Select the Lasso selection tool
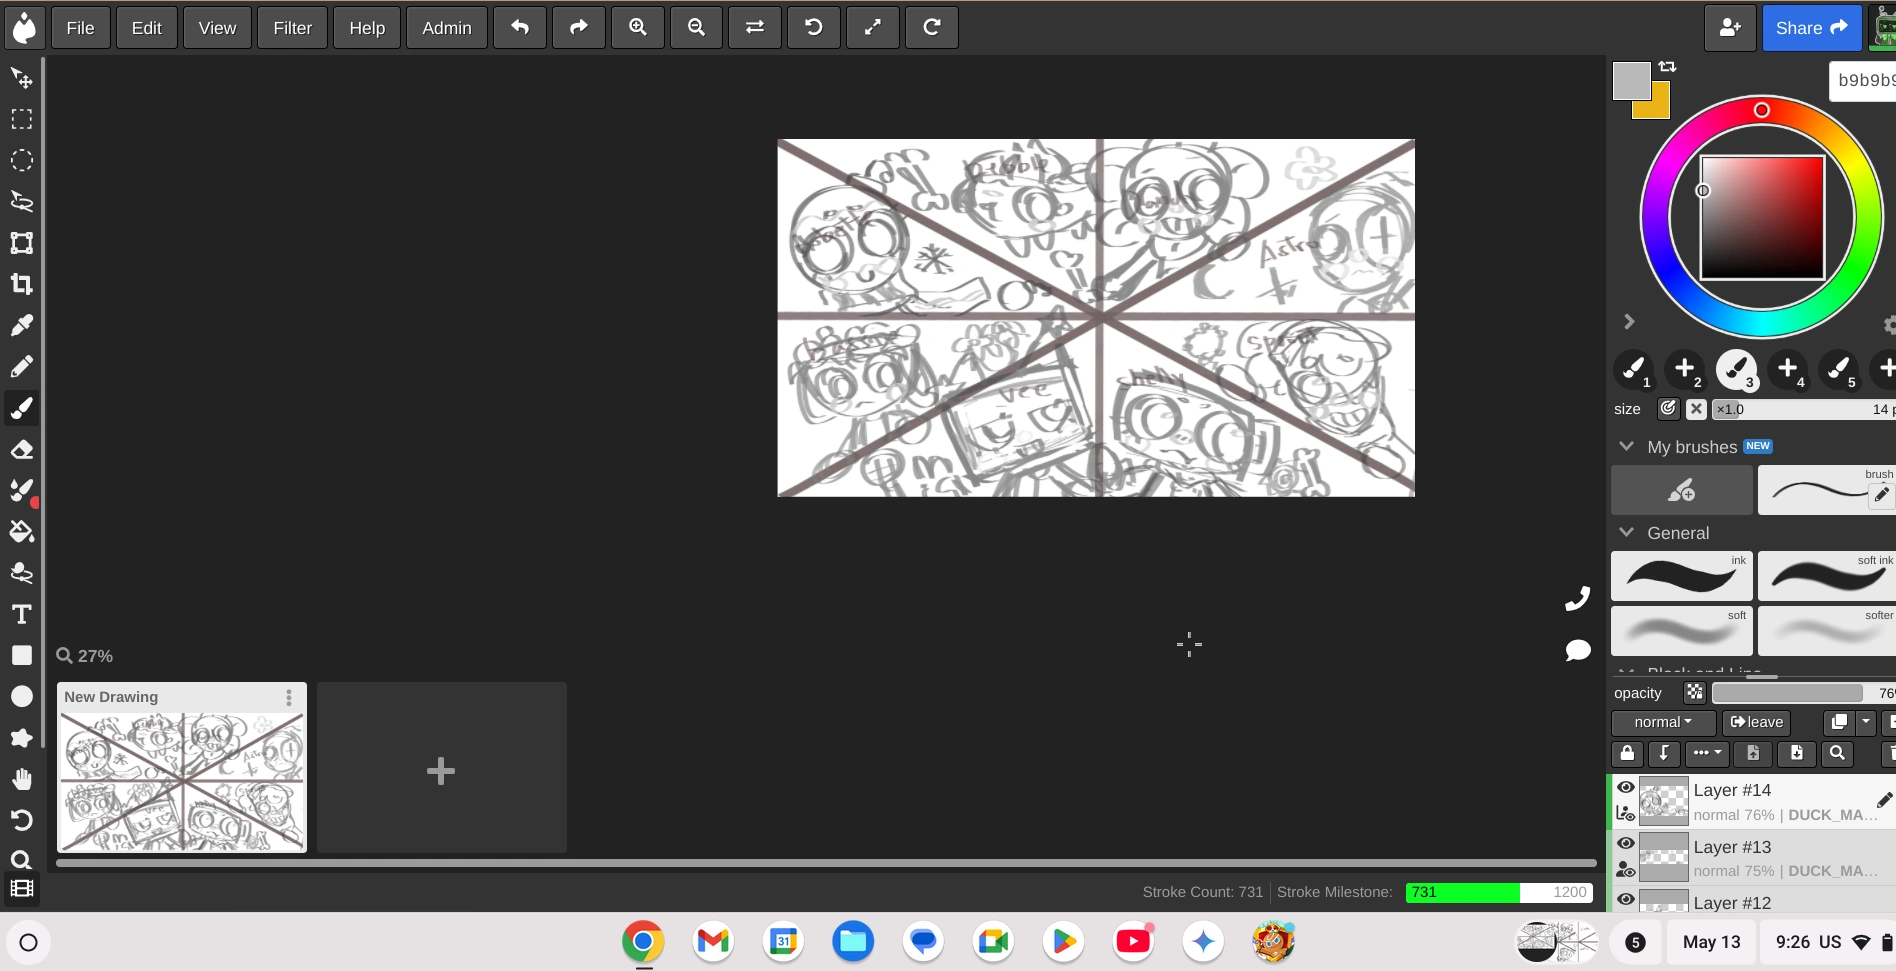Screen dimensions: 1896x971 click(x=22, y=201)
